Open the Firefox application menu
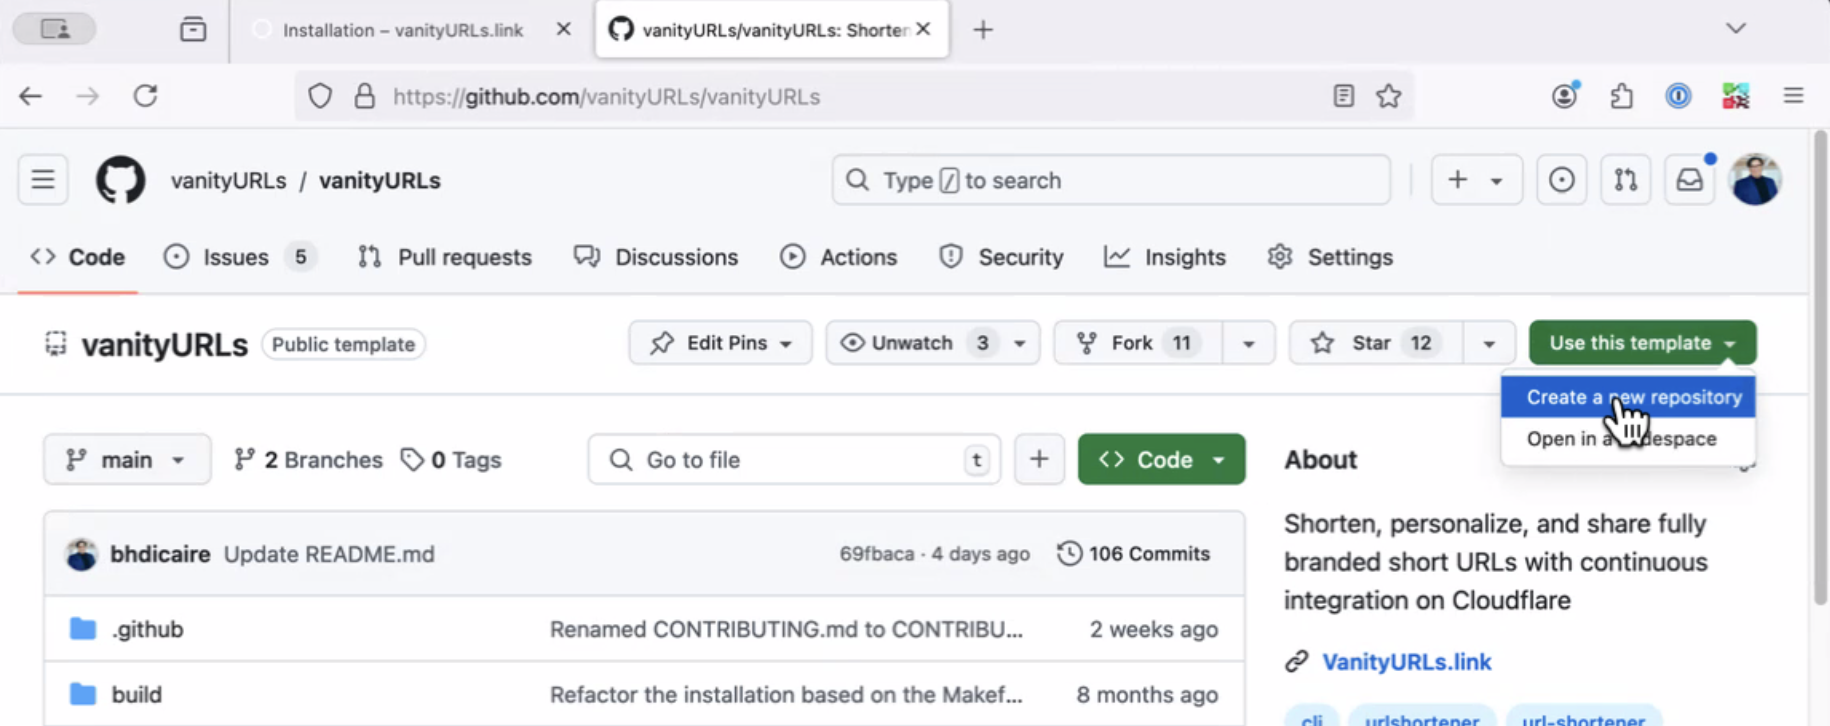1830x726 pixels. (1793, 96)
